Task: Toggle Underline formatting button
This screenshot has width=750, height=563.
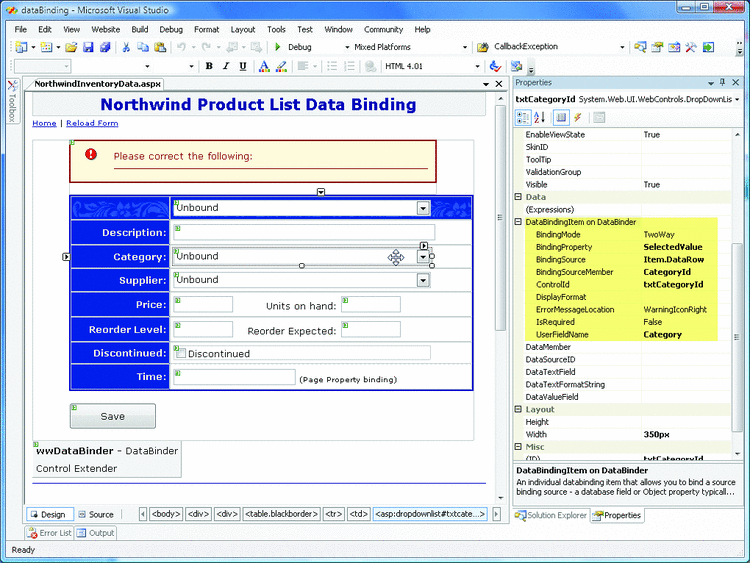Action: click(243, 66)
